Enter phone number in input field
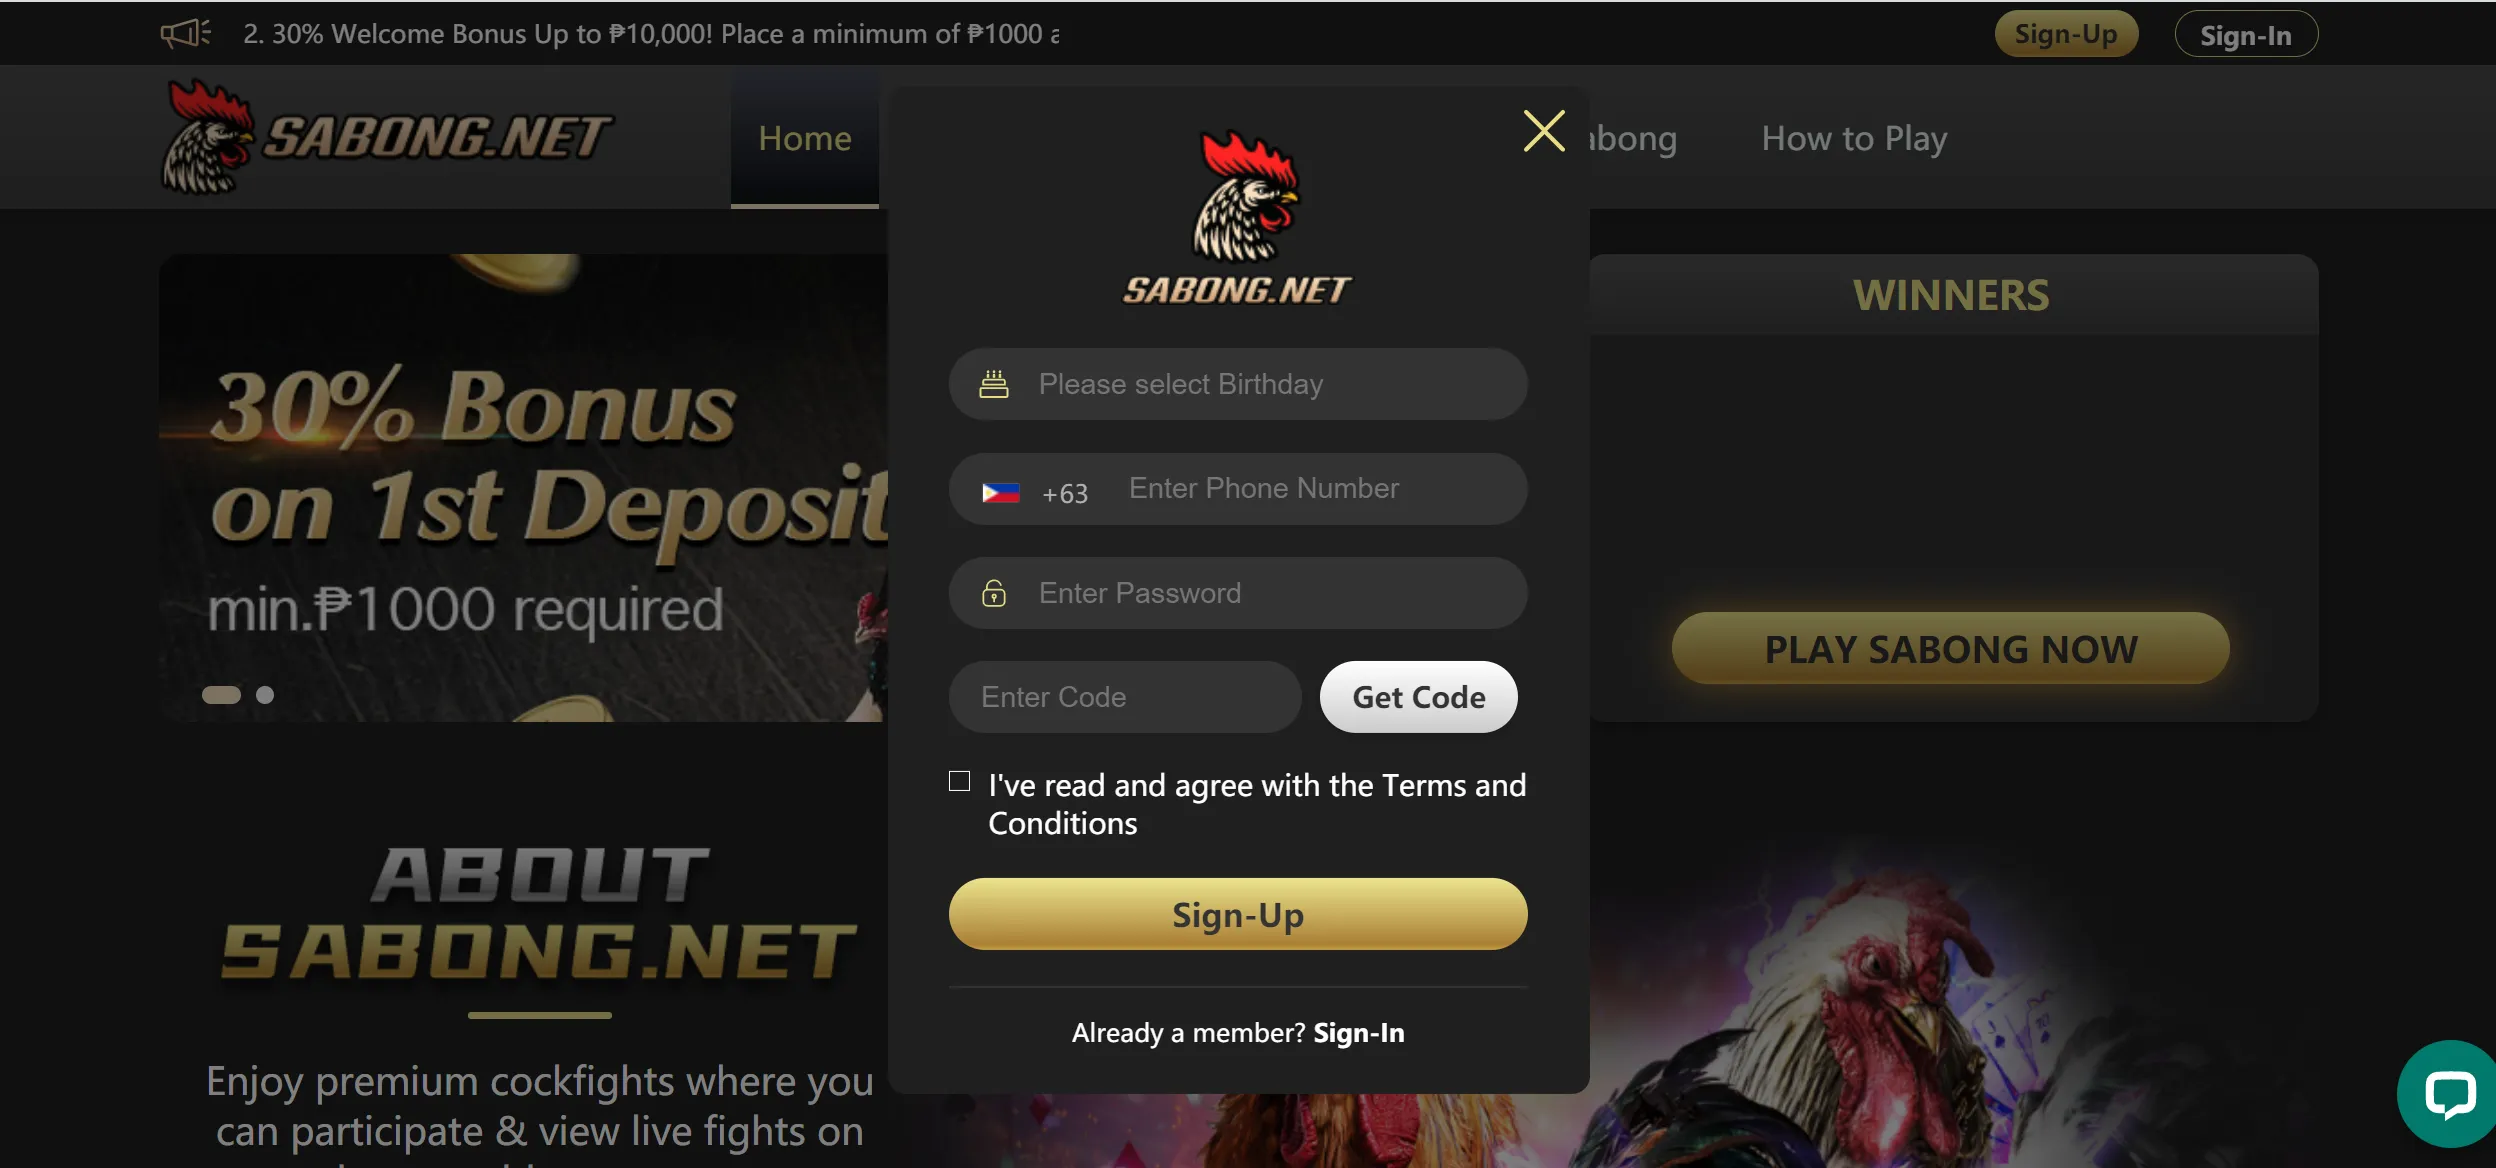 pyautogui.click(x=1305, y=489)
